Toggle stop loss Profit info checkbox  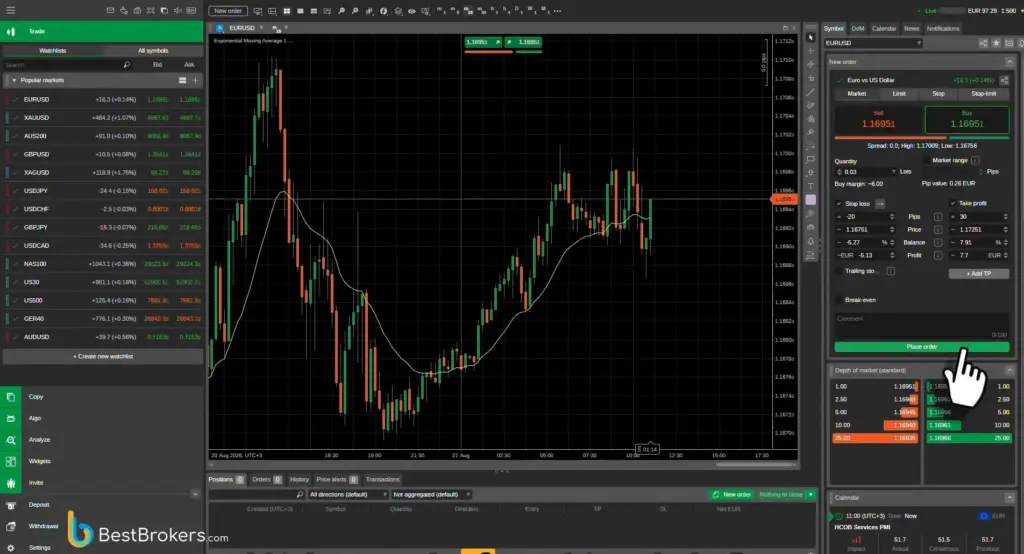(x=938, y=255)
